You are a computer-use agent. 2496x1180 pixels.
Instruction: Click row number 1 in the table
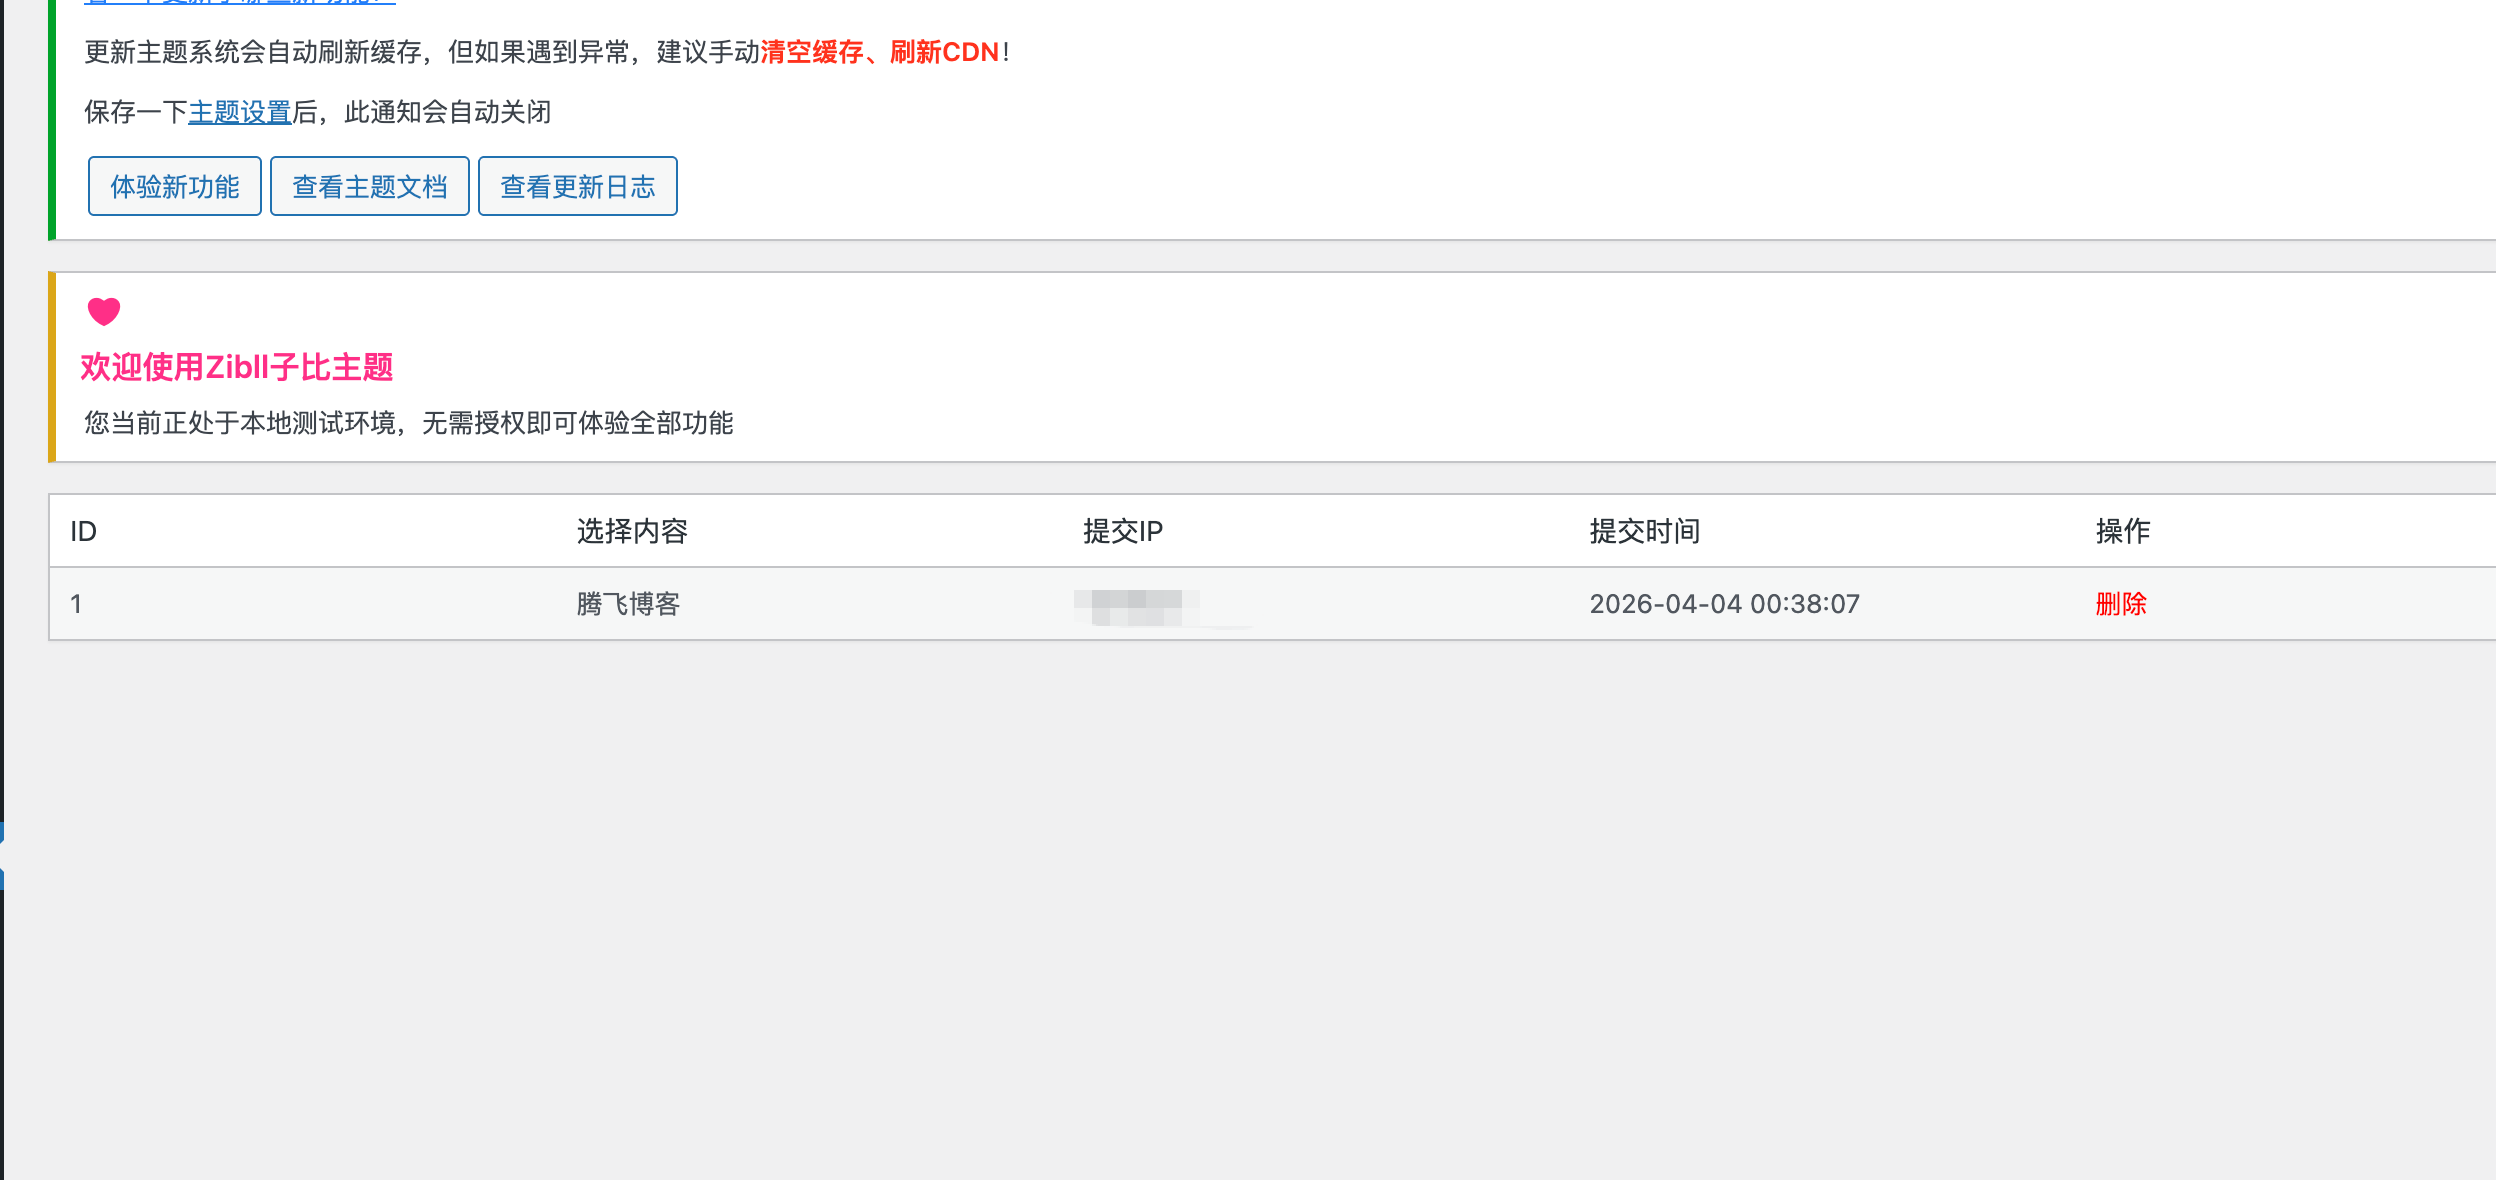(78, 604)
